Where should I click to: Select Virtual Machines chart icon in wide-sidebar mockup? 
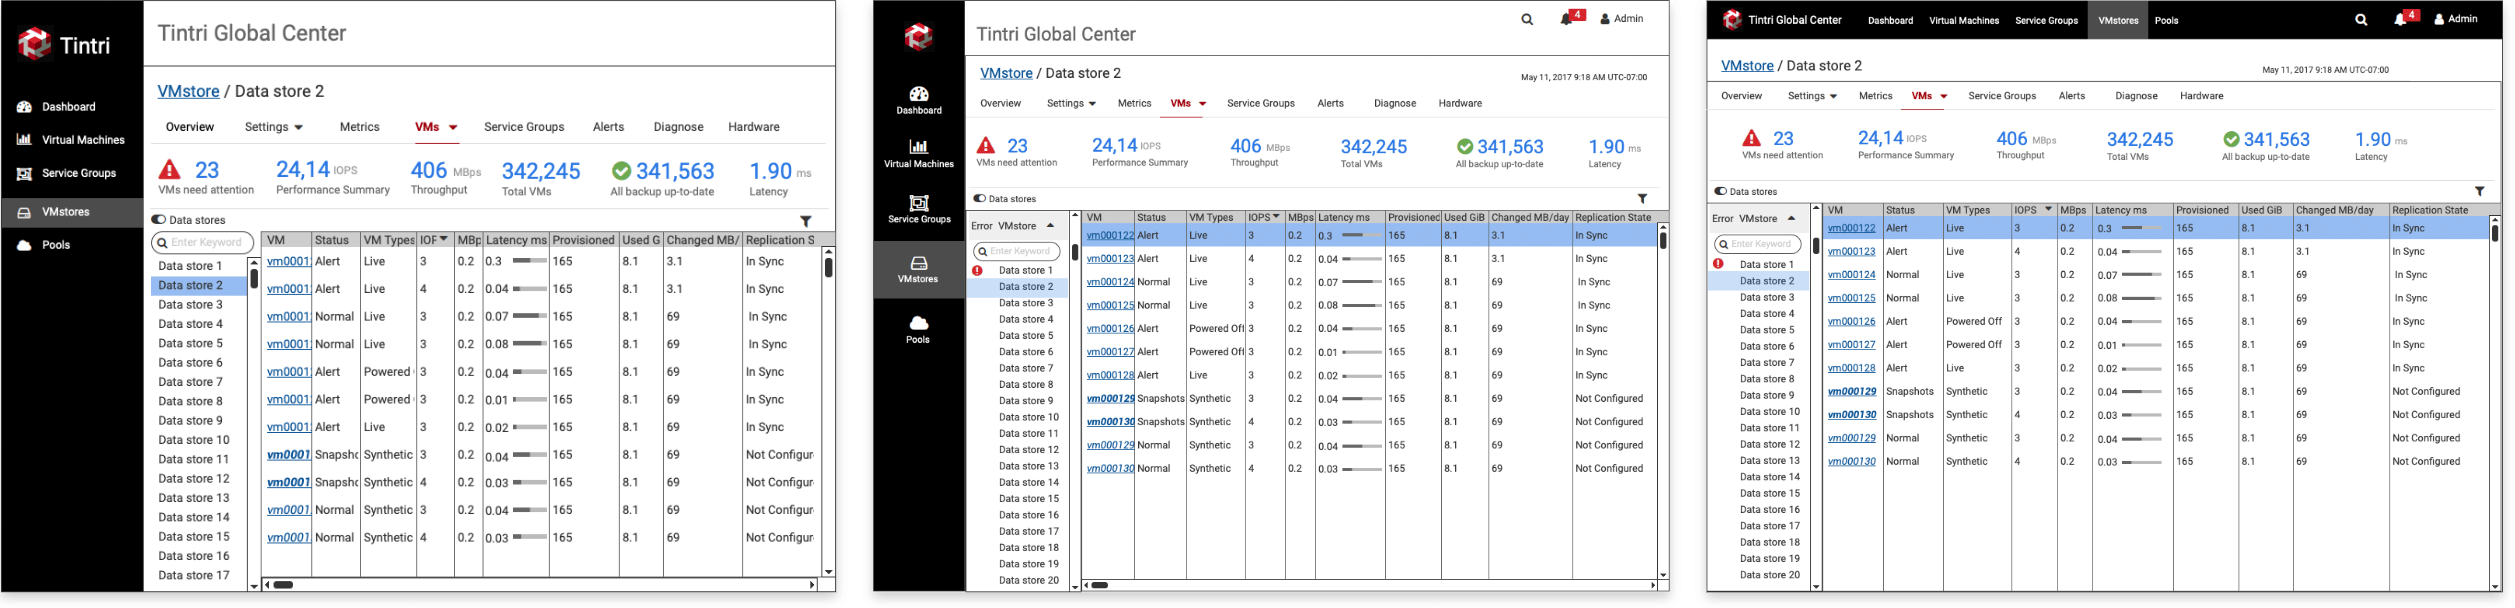24,140
